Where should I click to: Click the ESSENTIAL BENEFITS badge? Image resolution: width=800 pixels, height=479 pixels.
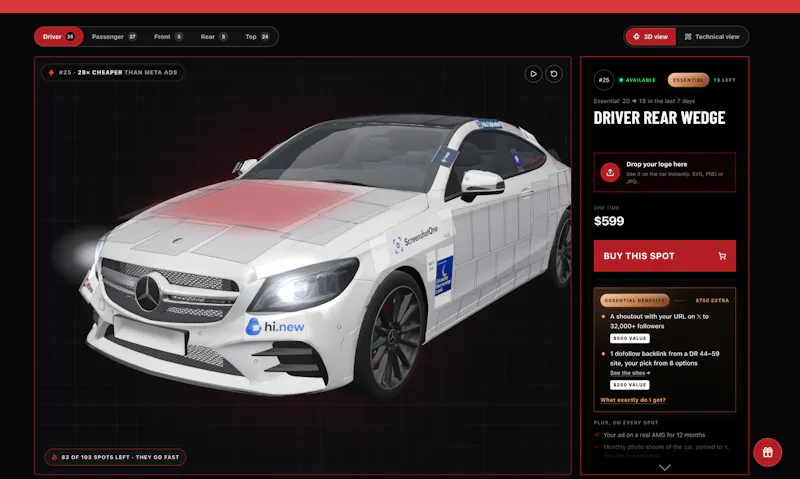(635, 300)
